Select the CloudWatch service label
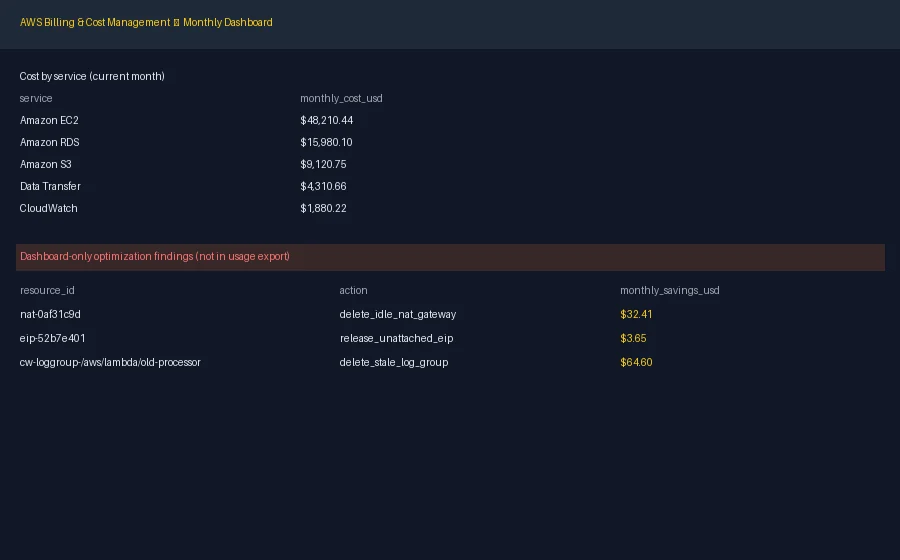 48,208
